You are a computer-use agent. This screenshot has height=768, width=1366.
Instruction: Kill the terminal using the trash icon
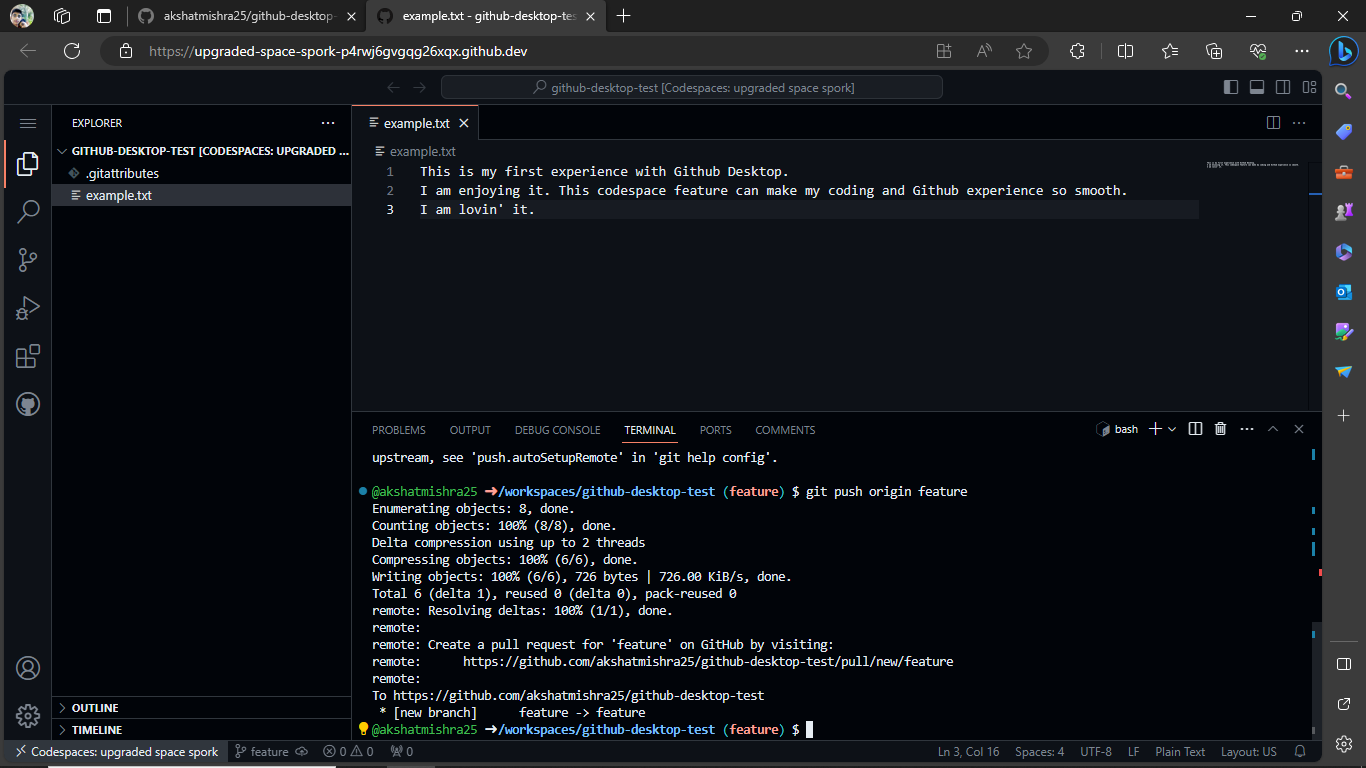[1220, 428]
